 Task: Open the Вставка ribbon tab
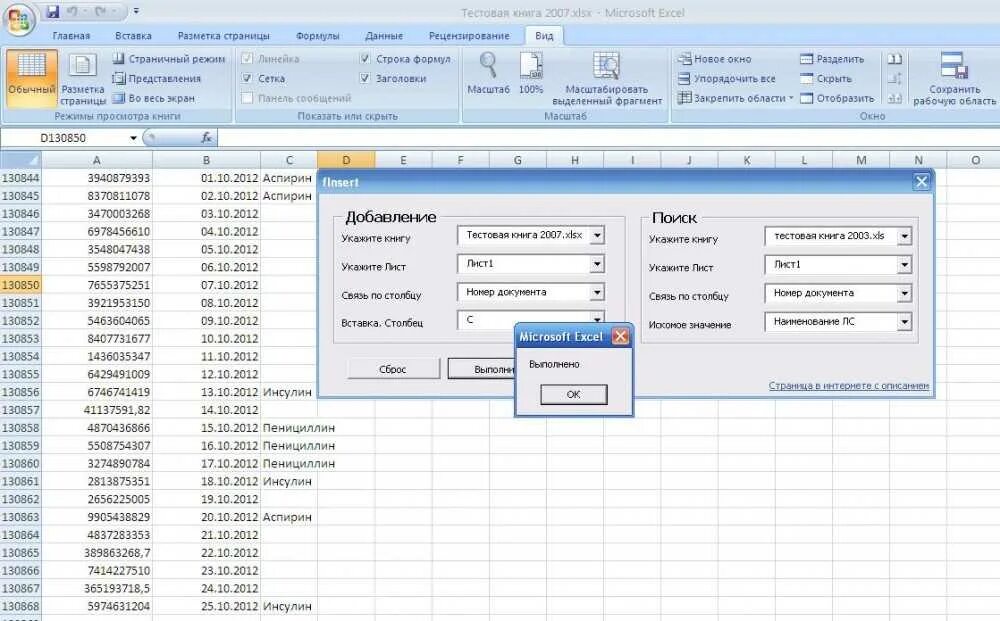[x=133, y=36]
